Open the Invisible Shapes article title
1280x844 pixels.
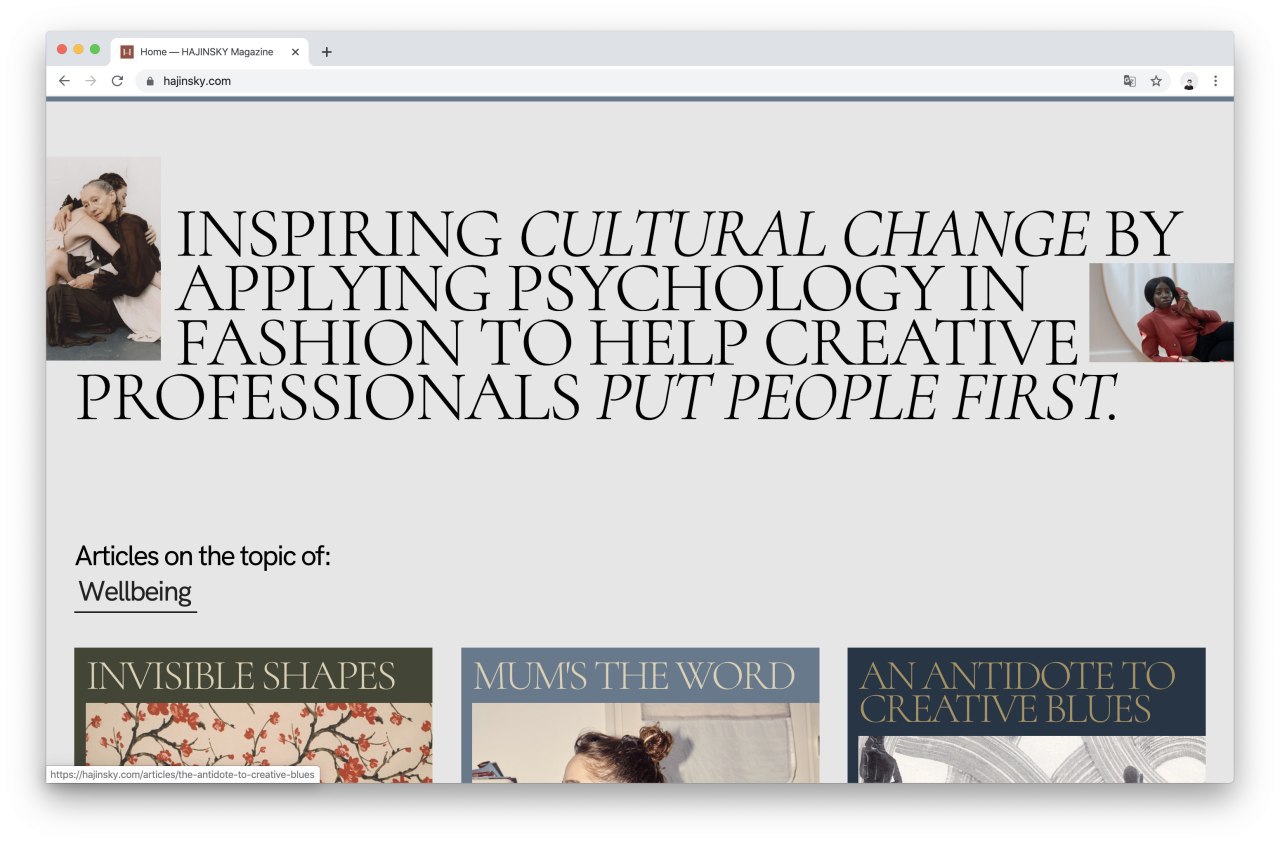(241, 676)
